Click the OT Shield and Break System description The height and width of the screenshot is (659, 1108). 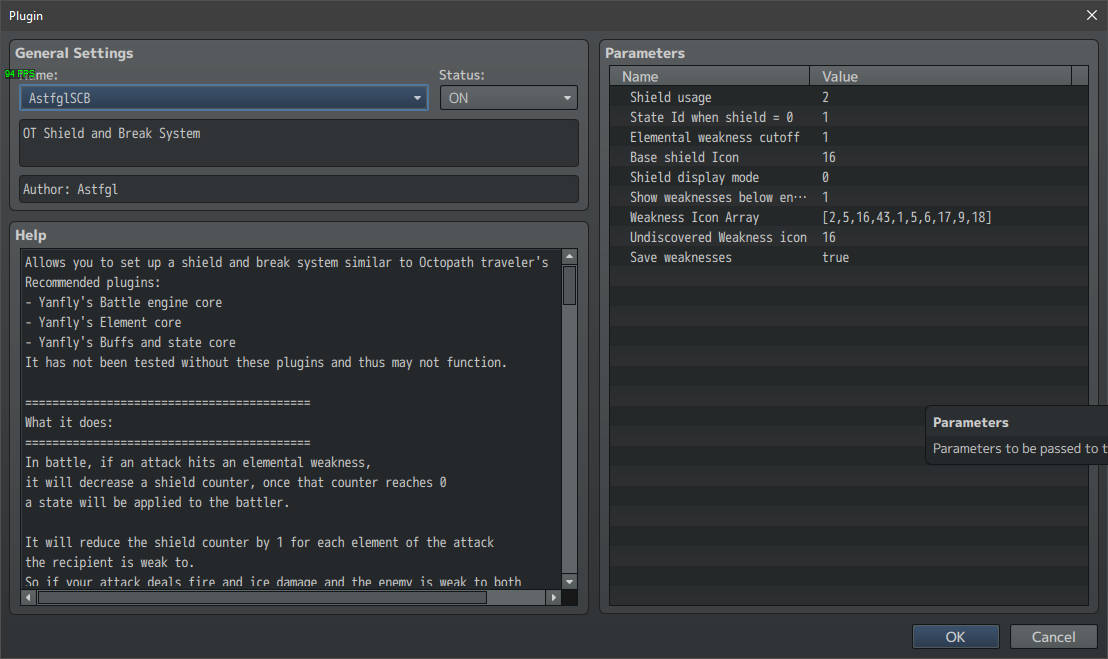(x=299, y=143)
